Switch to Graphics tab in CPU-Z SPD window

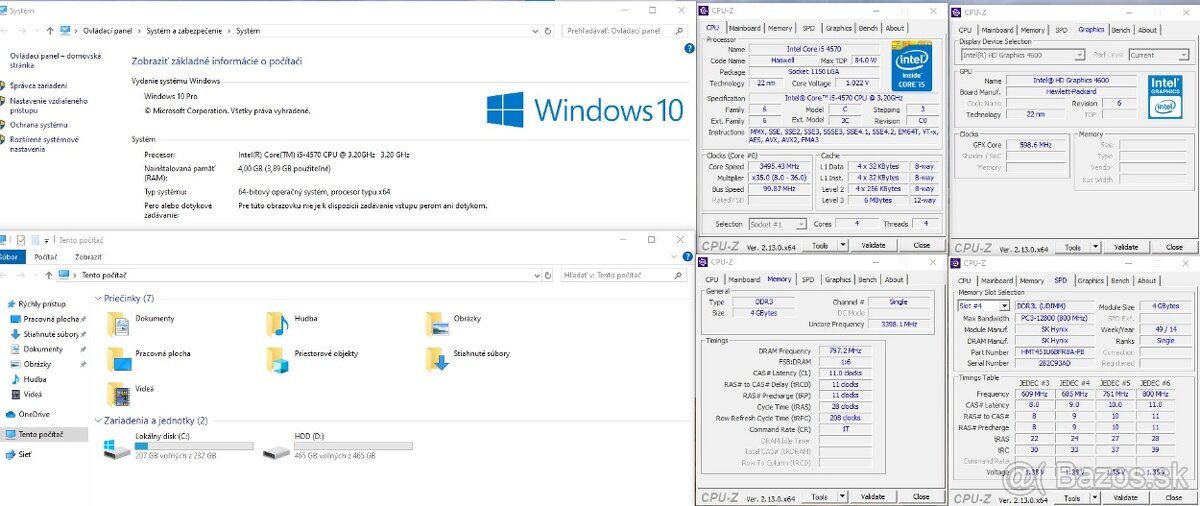1091,281
